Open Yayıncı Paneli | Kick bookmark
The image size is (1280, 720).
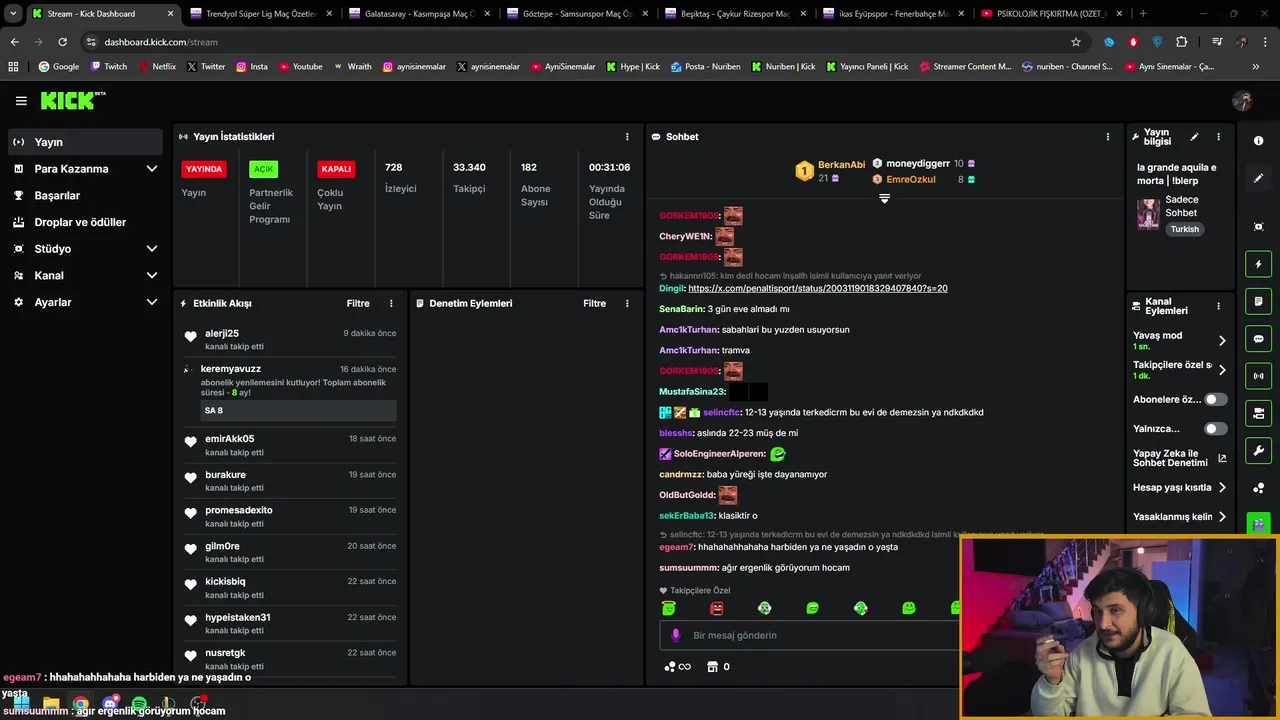867,66
